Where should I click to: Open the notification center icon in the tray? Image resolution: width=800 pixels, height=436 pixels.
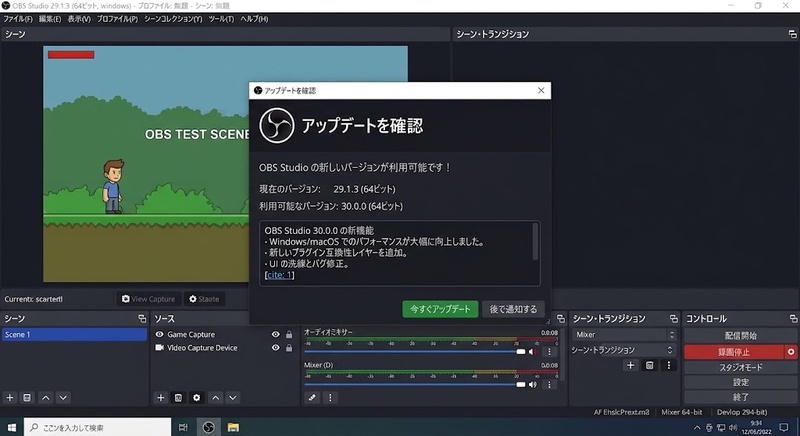click(784, 427)
